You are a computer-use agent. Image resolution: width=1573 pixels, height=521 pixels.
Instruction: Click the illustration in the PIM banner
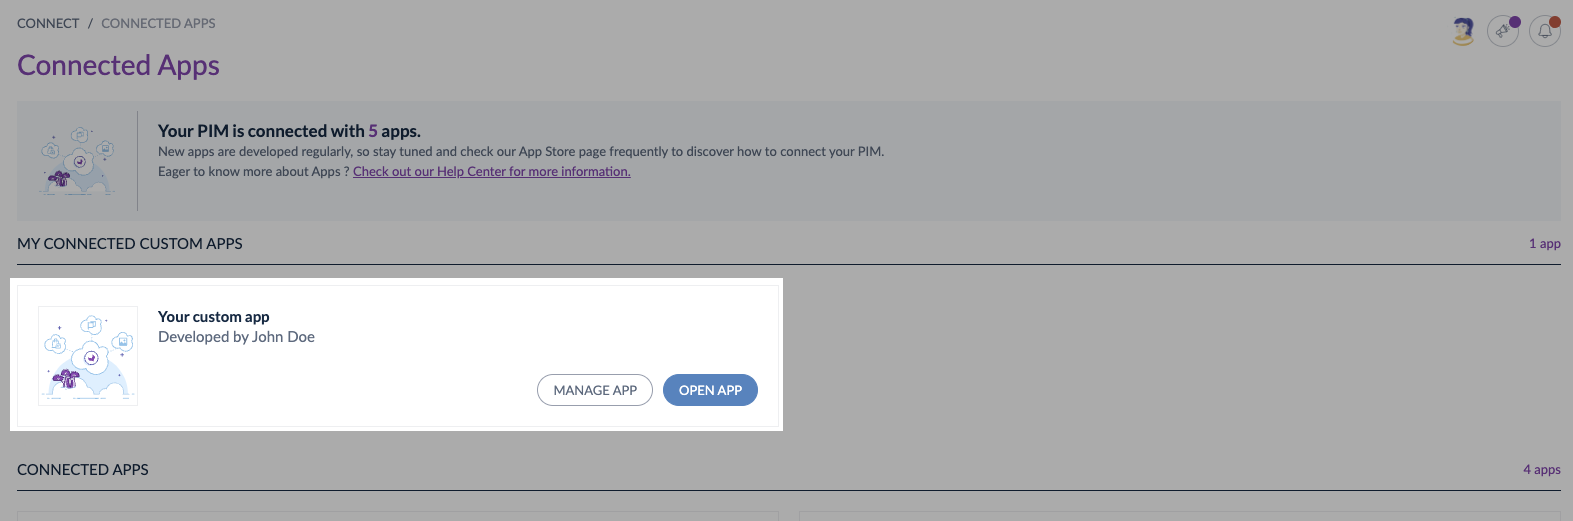(x=78, y=160)
